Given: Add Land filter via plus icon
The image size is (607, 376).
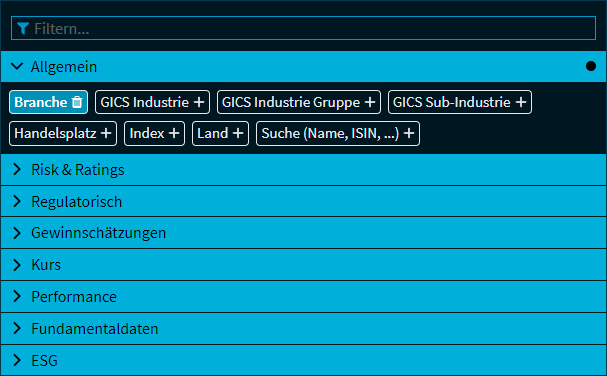Looking at the screenshot, I should 238,134.
